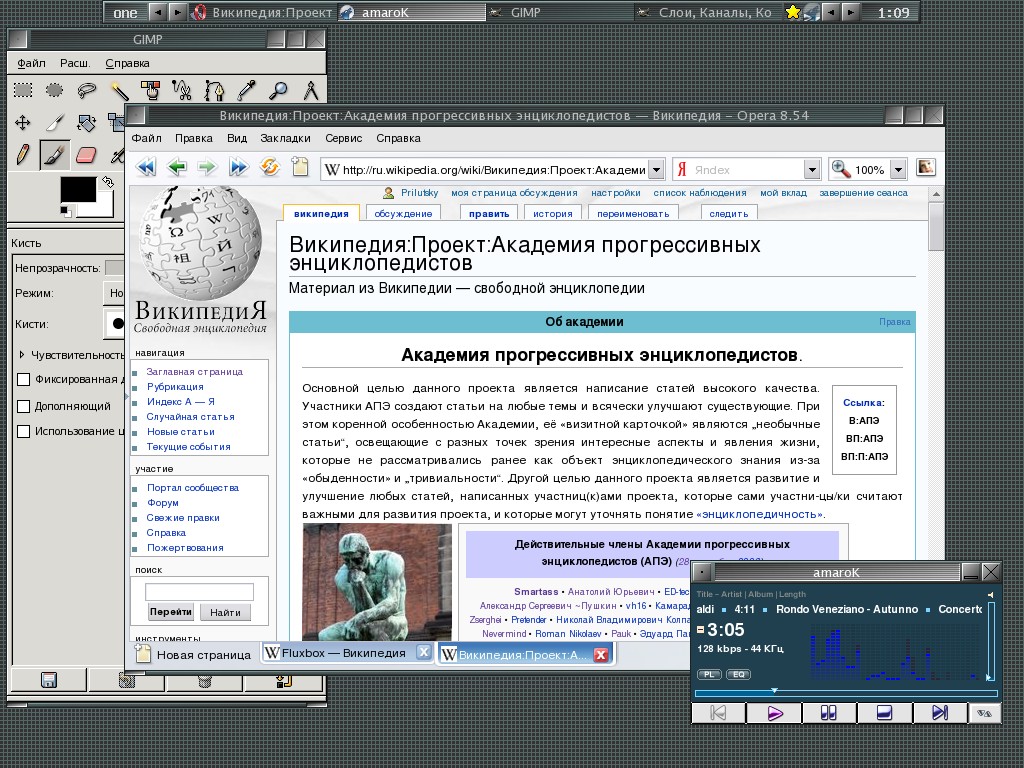Open the 100% zoom level dropdown

[x=898, y=170]
